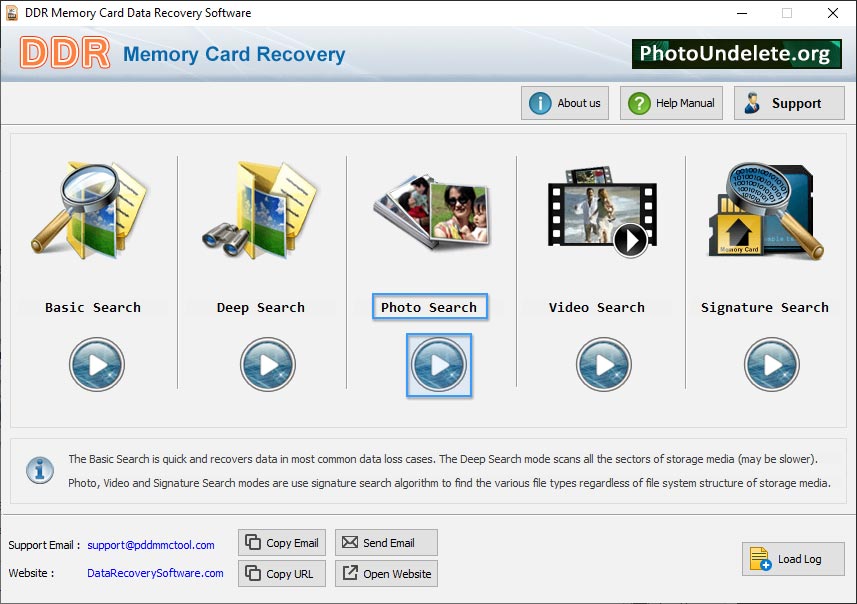This screenshot has height=604, width=857.
Task: Click the envelope icon on Send Email
Action: (x=350, y=542)
